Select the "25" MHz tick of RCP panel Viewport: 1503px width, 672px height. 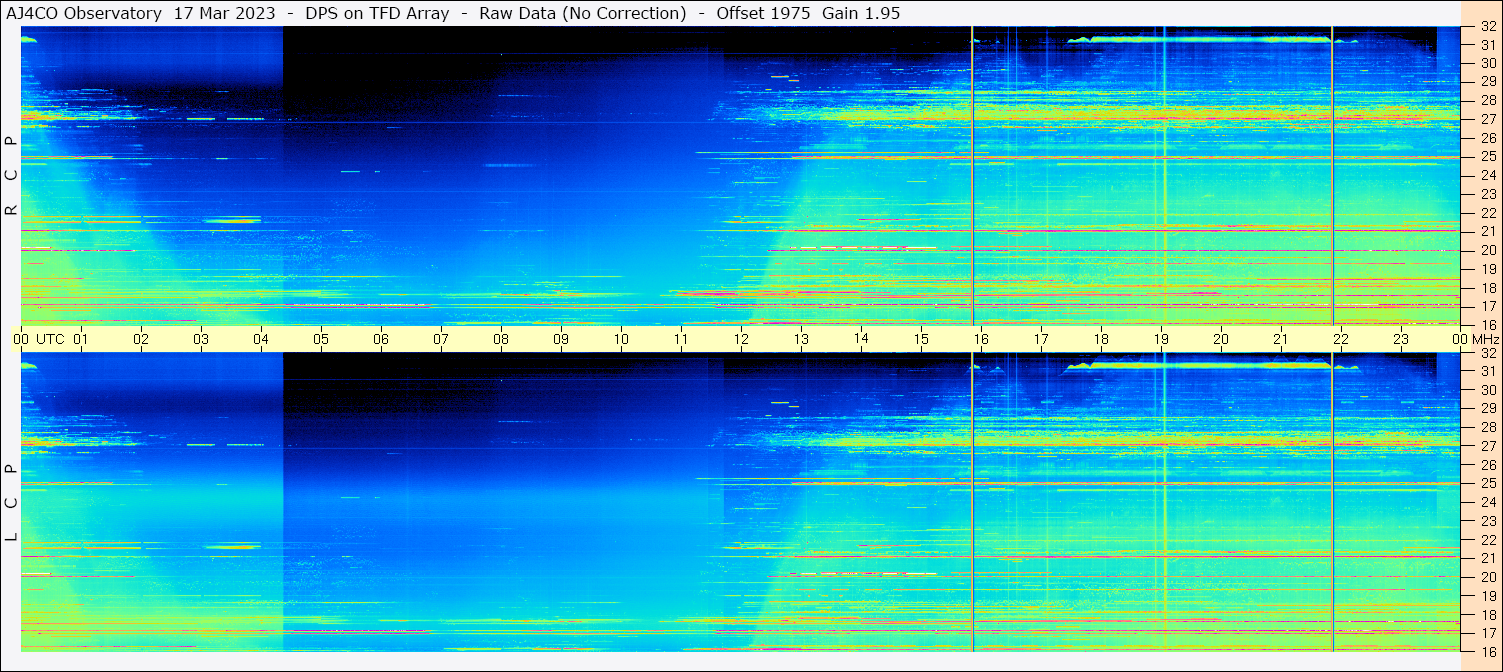coord(1487,157)
